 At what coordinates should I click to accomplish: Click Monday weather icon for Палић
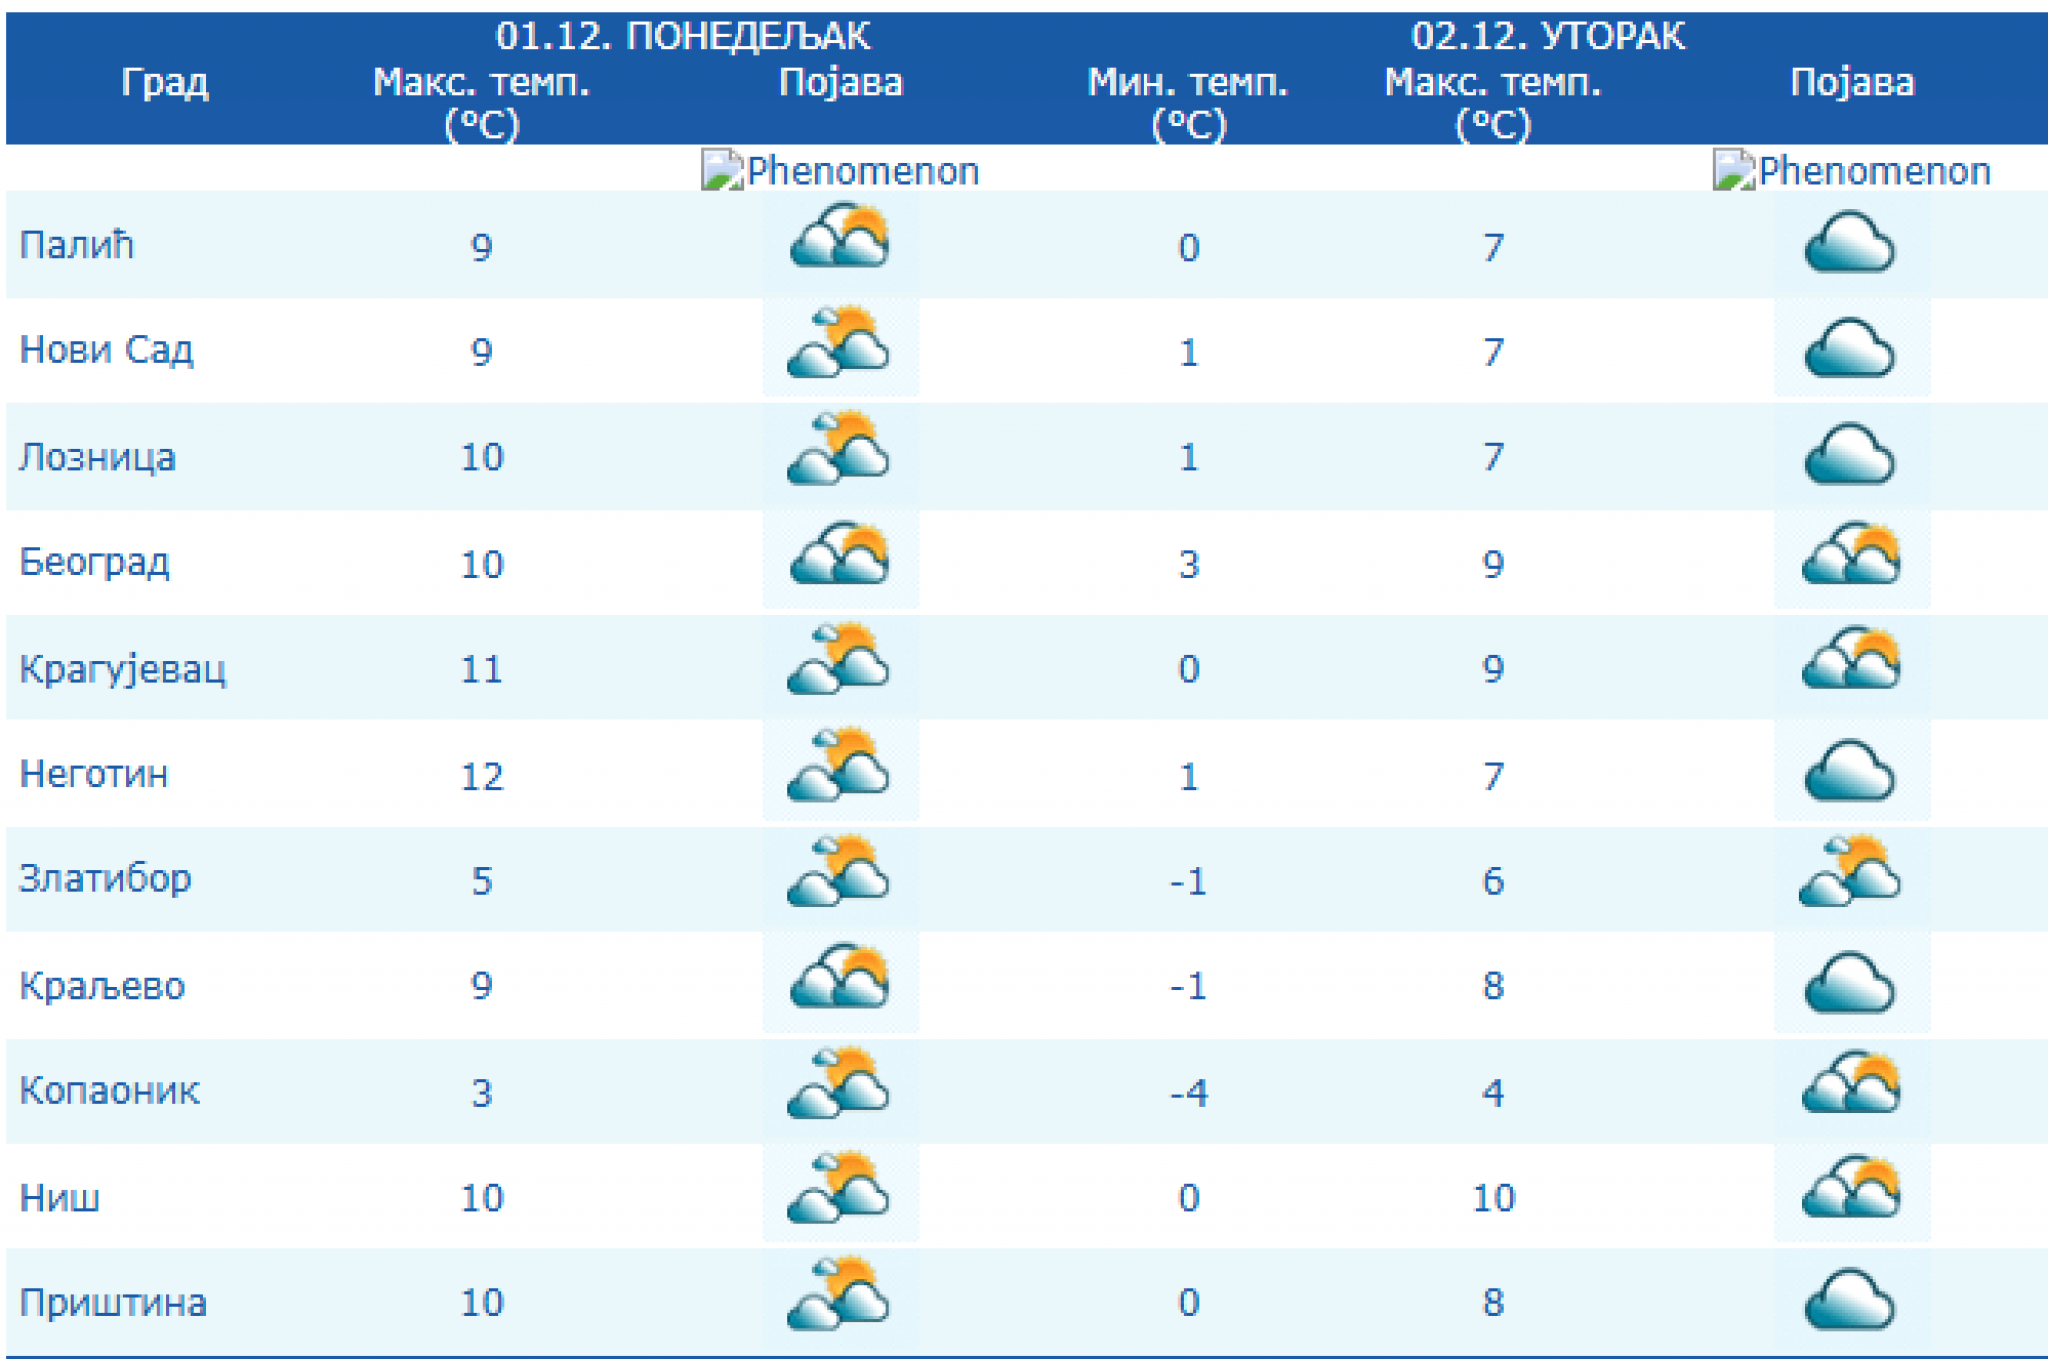839,238
